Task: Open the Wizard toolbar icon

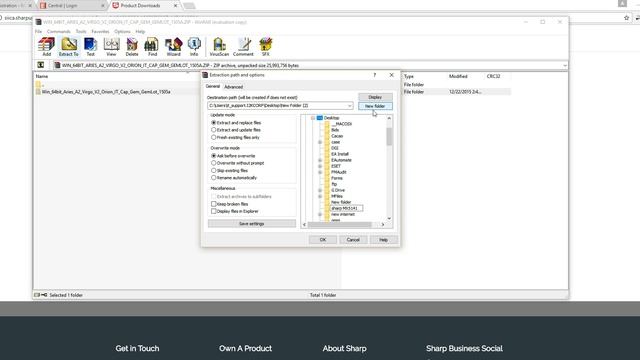Action: (173, 47)
